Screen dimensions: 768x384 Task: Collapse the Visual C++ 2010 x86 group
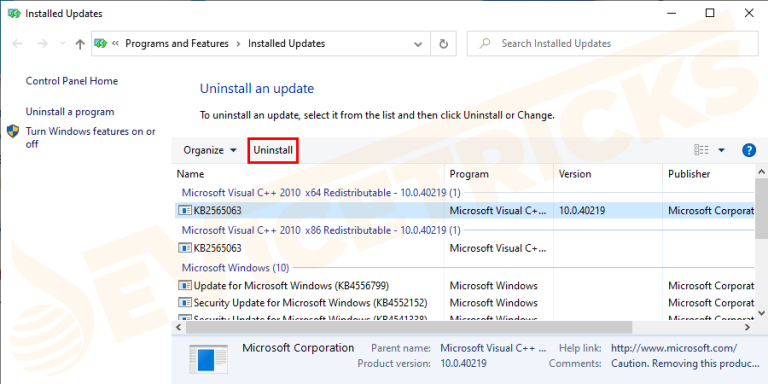tap(321, 230)
